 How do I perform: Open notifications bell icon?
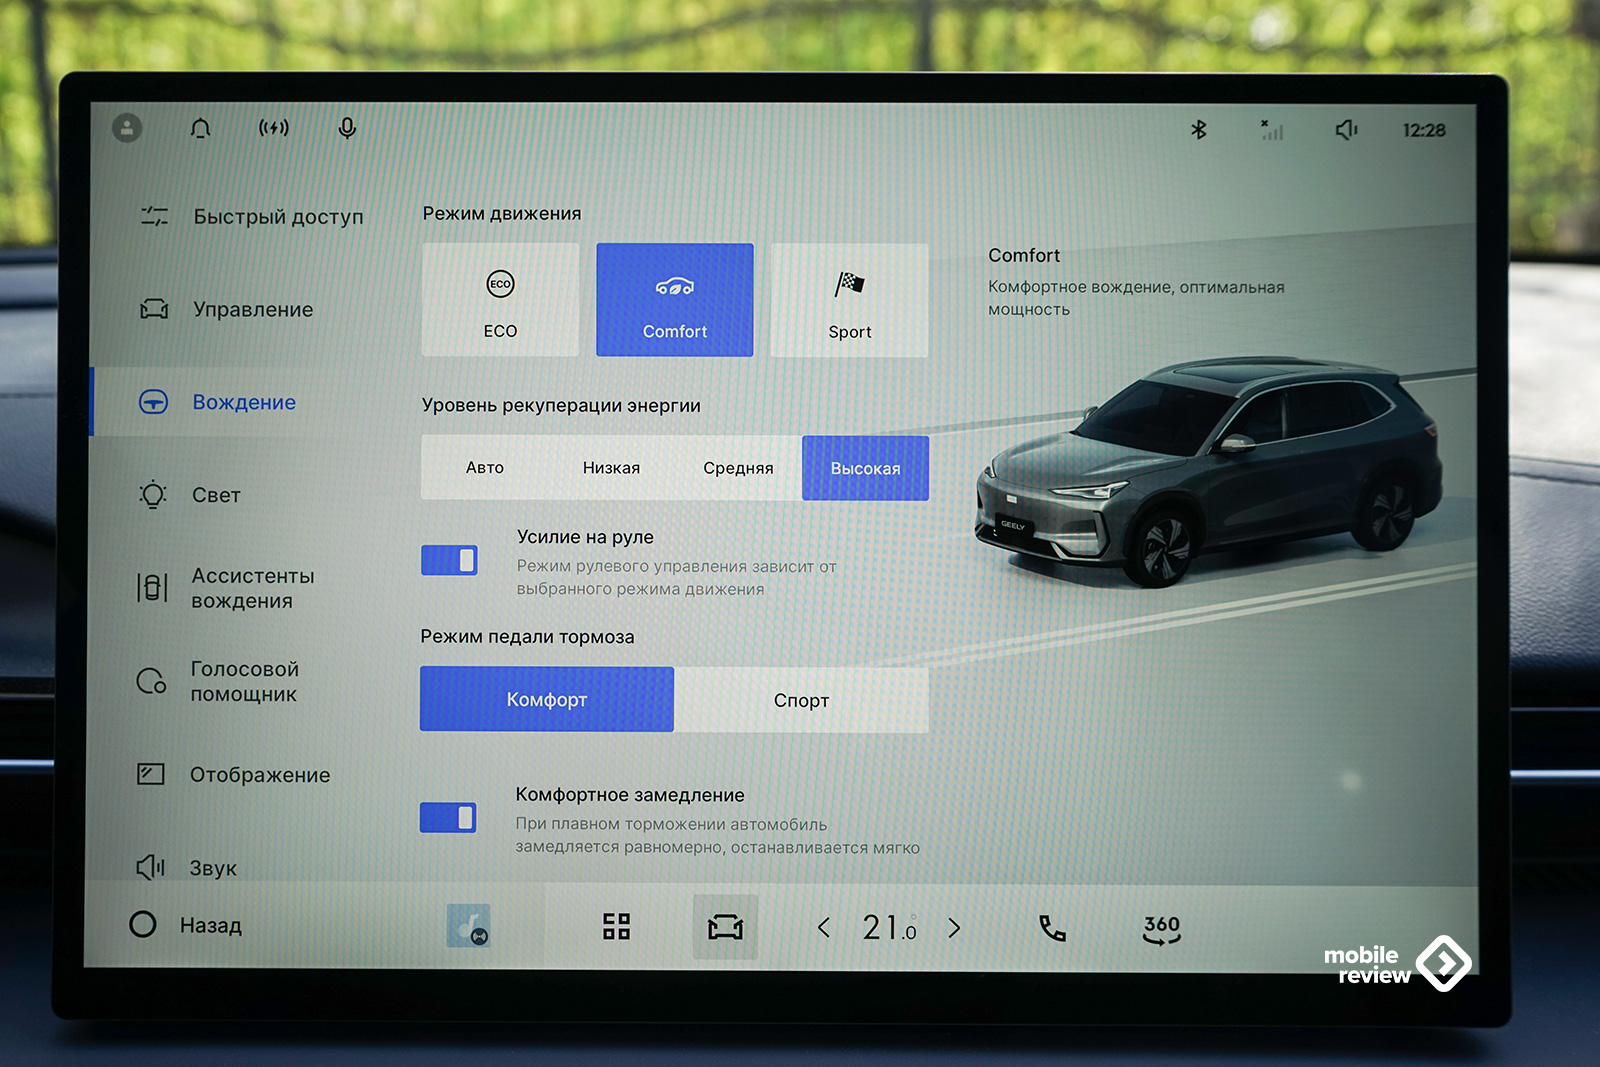pos(200,128)
